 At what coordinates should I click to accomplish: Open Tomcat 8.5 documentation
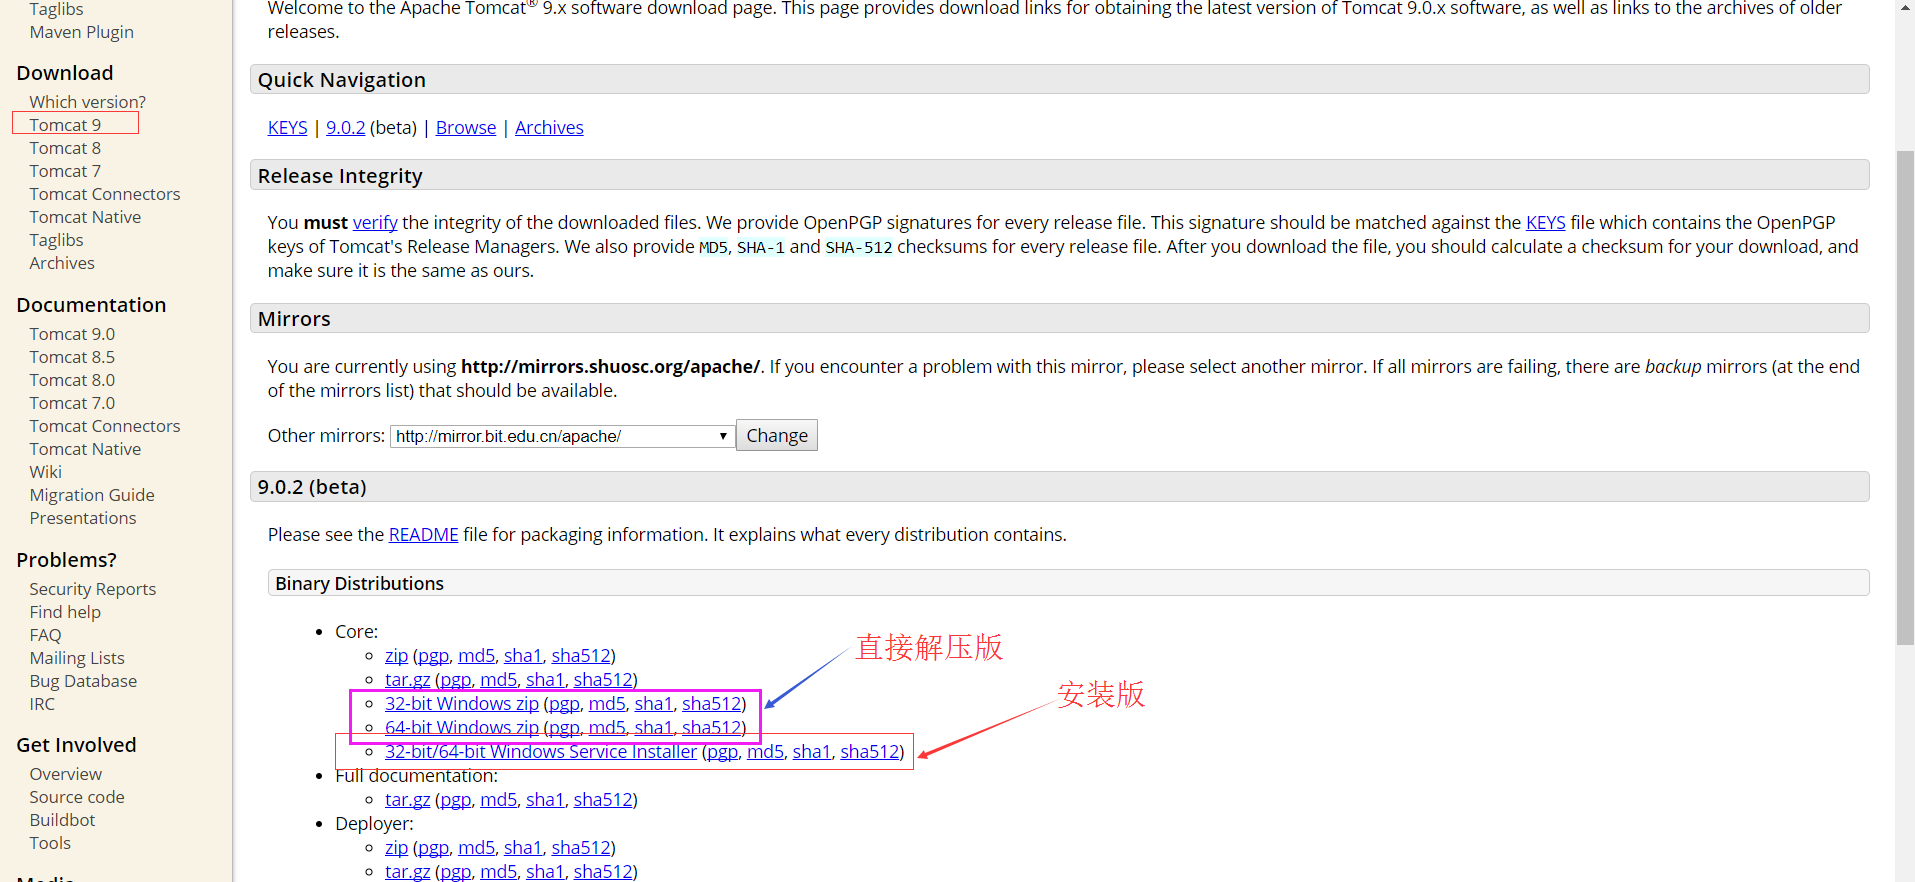(72, 357)
